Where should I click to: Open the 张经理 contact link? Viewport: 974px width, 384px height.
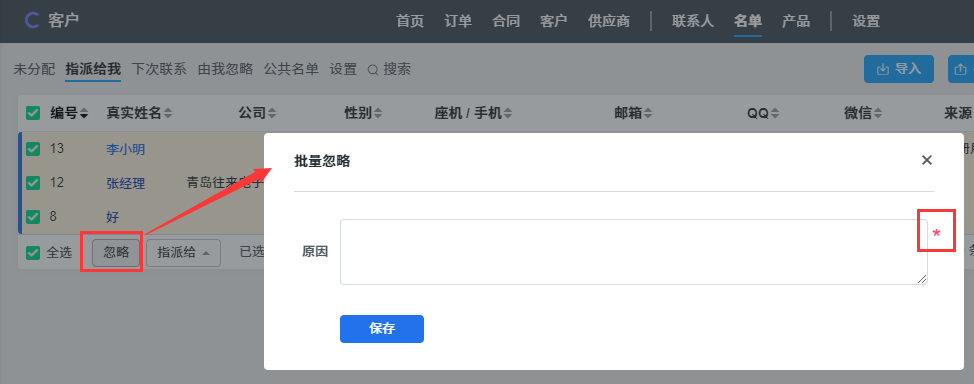tap(125, 183)
